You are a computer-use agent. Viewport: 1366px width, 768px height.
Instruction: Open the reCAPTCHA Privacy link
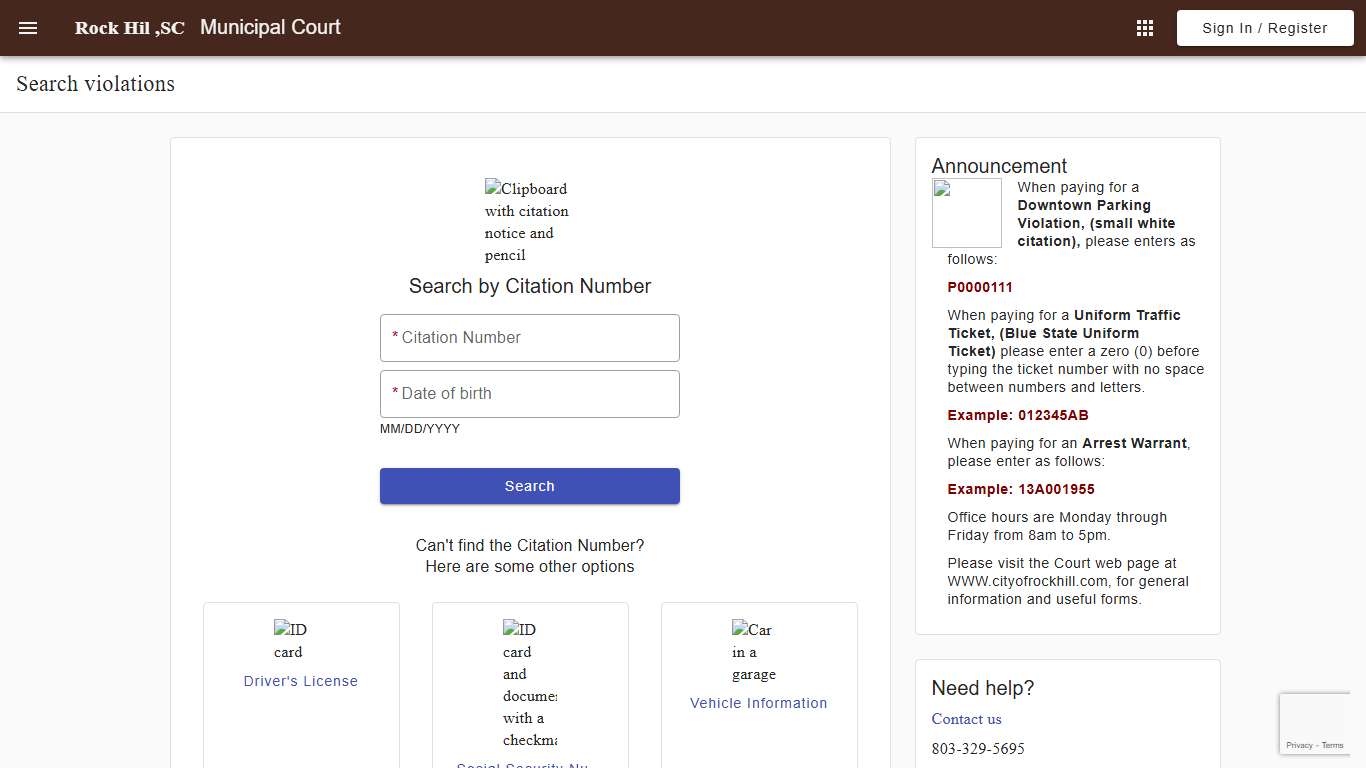[x=1302, y=745]
